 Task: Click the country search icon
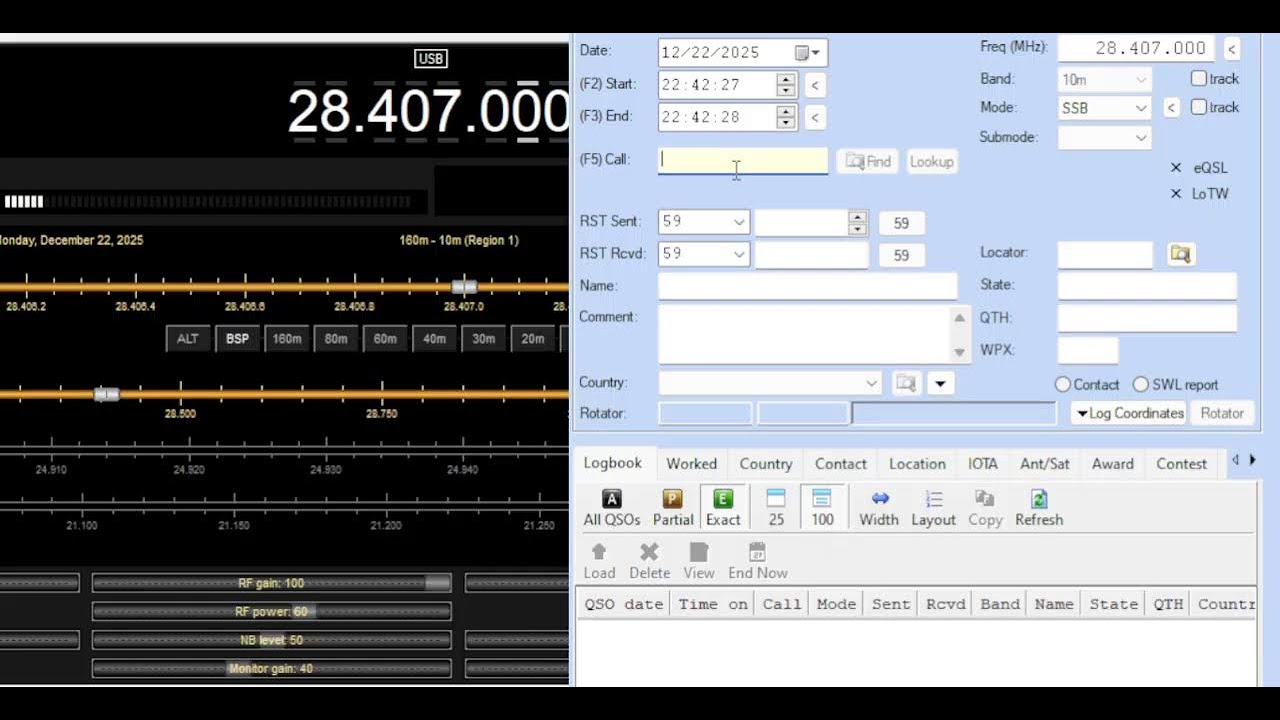point(906,383)
